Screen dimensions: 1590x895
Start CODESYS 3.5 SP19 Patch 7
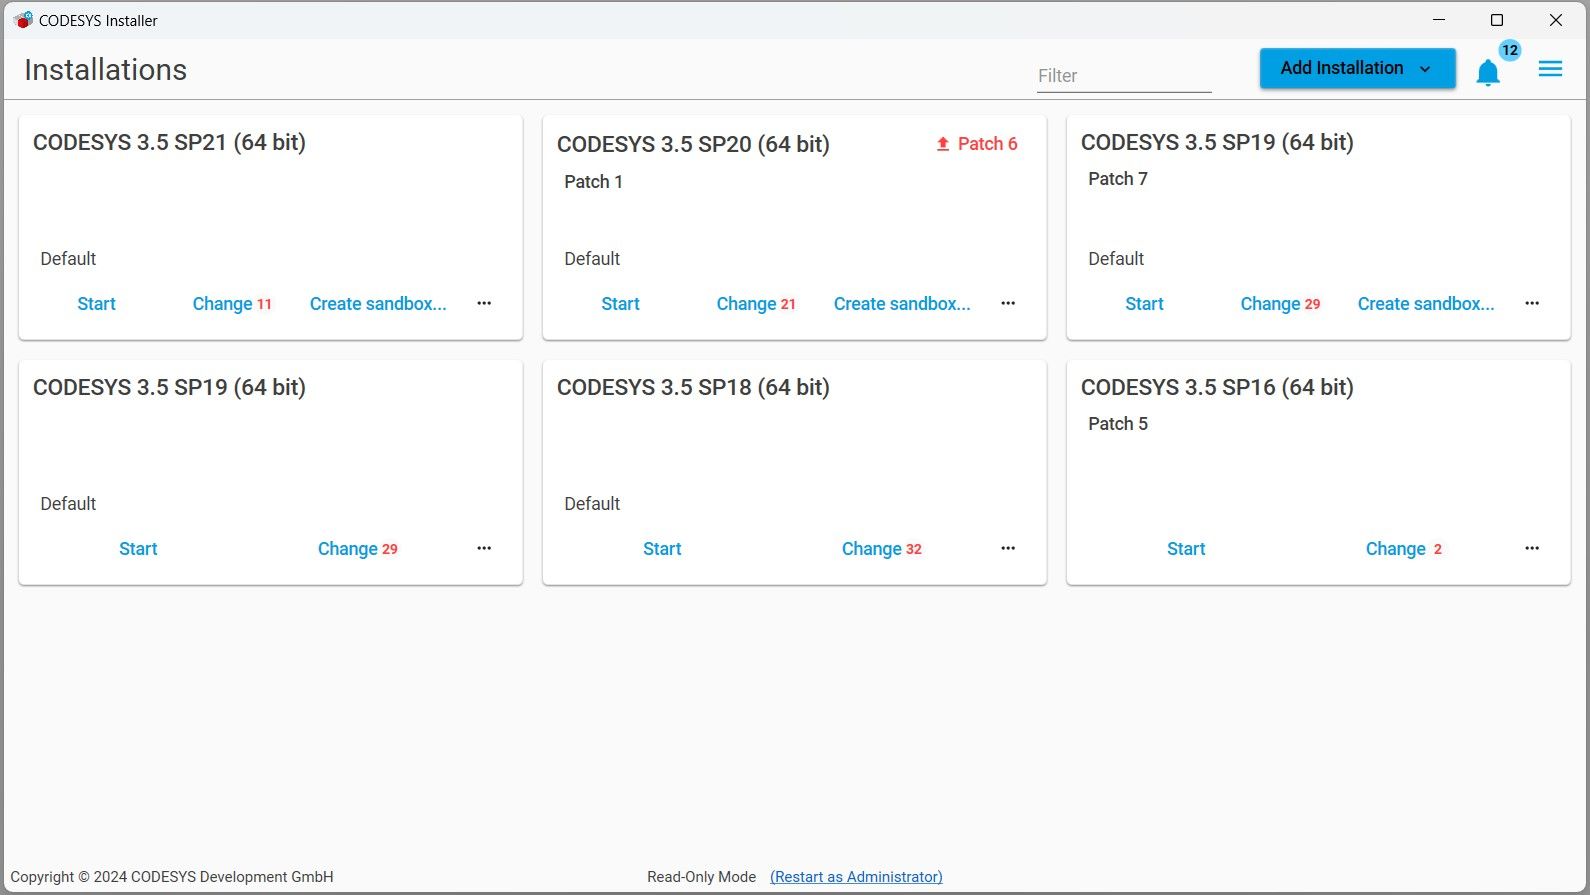[1144, 304]
